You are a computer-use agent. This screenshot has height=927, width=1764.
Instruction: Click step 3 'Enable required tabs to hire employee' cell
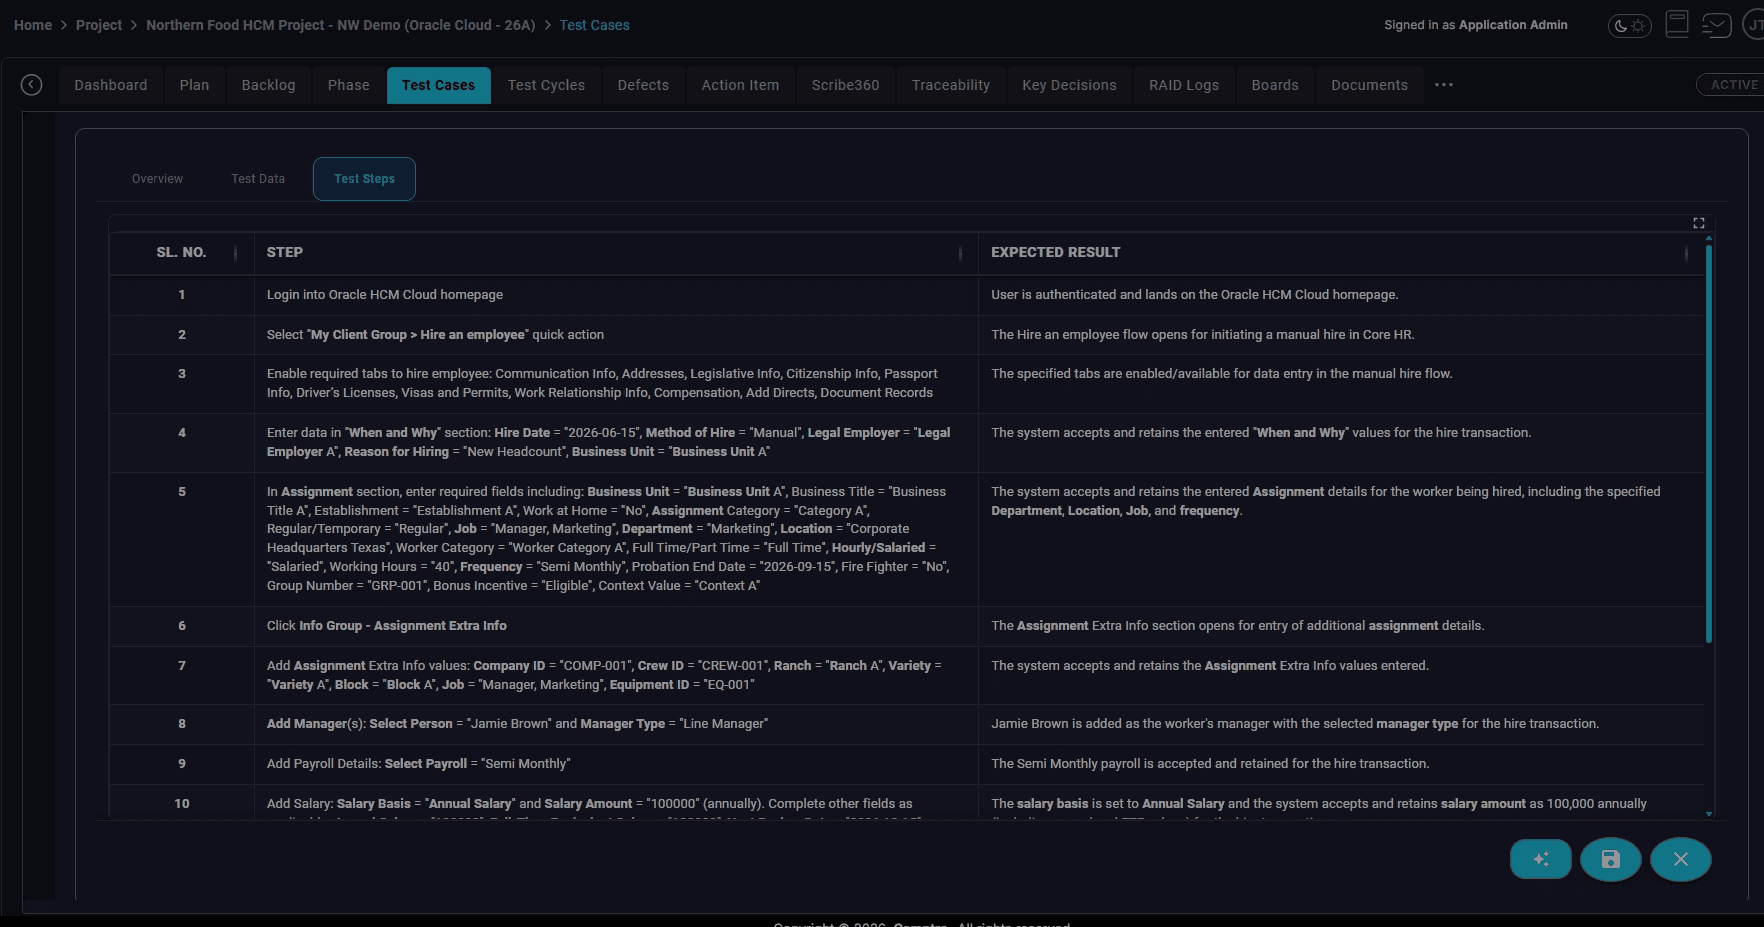tap(616, 383)
